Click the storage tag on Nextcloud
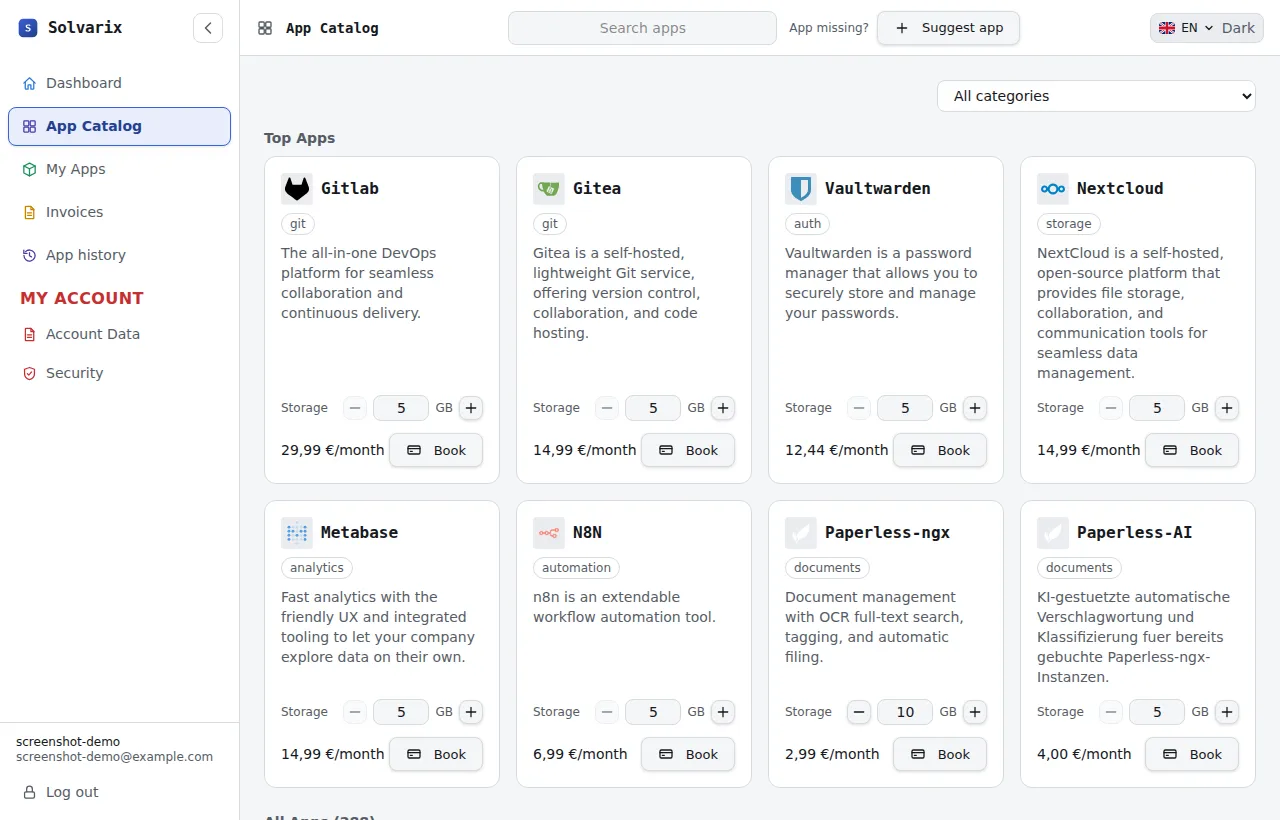 click(1069, 224)
